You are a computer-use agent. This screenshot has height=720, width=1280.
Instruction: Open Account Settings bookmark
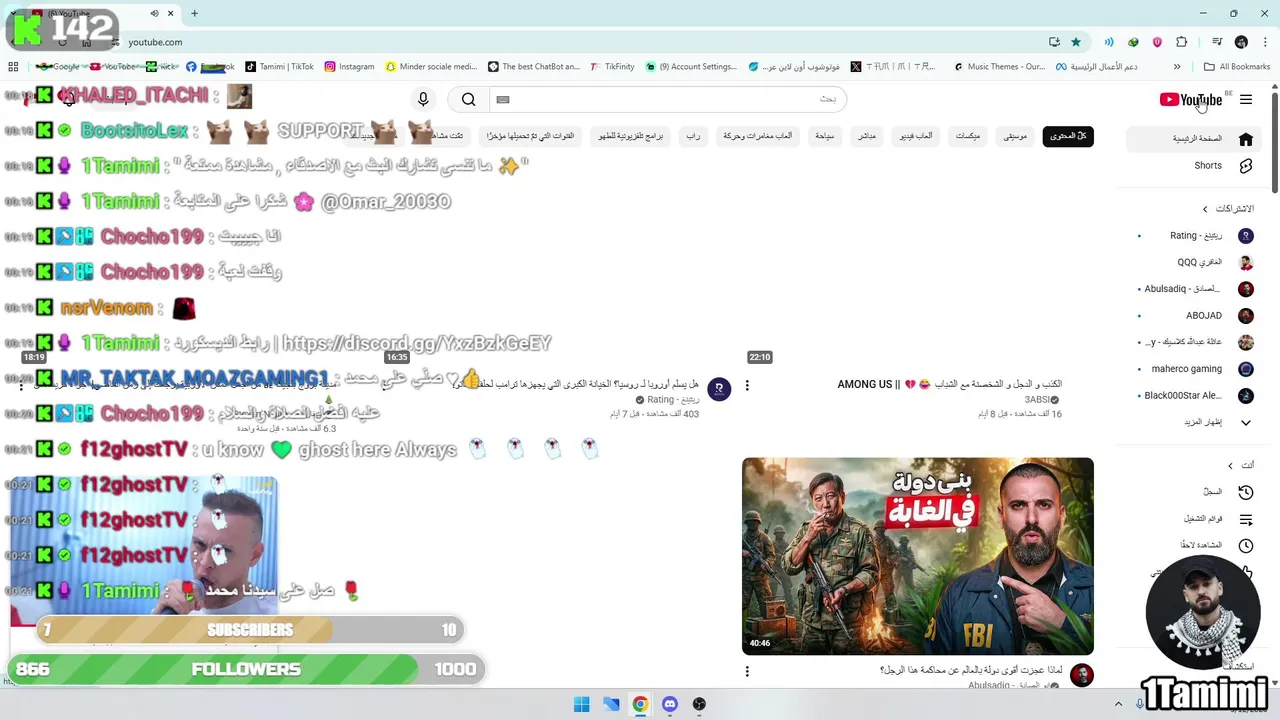[x=691, y=67]
